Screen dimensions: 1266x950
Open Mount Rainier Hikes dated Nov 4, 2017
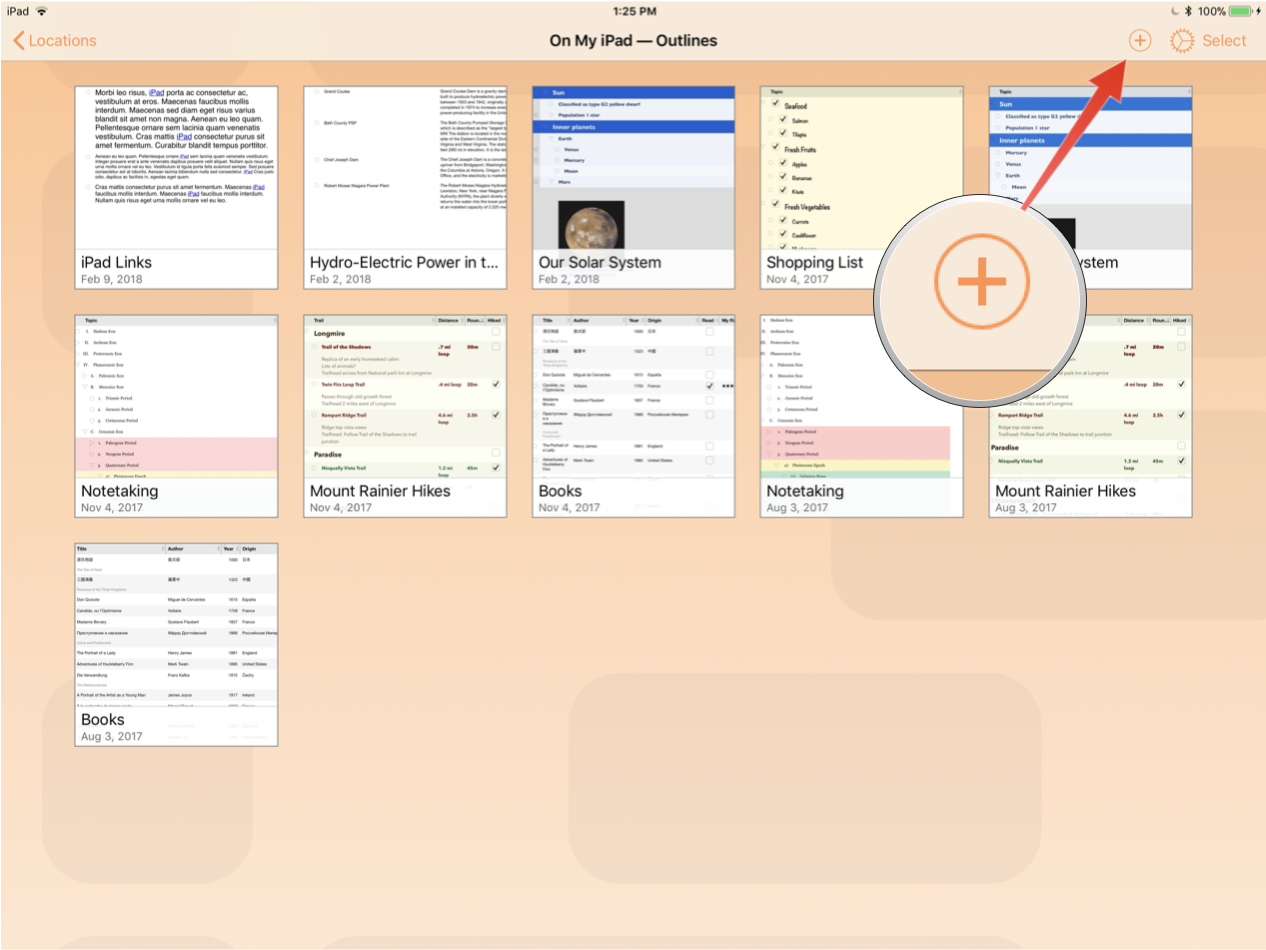[x=405, y=415]
